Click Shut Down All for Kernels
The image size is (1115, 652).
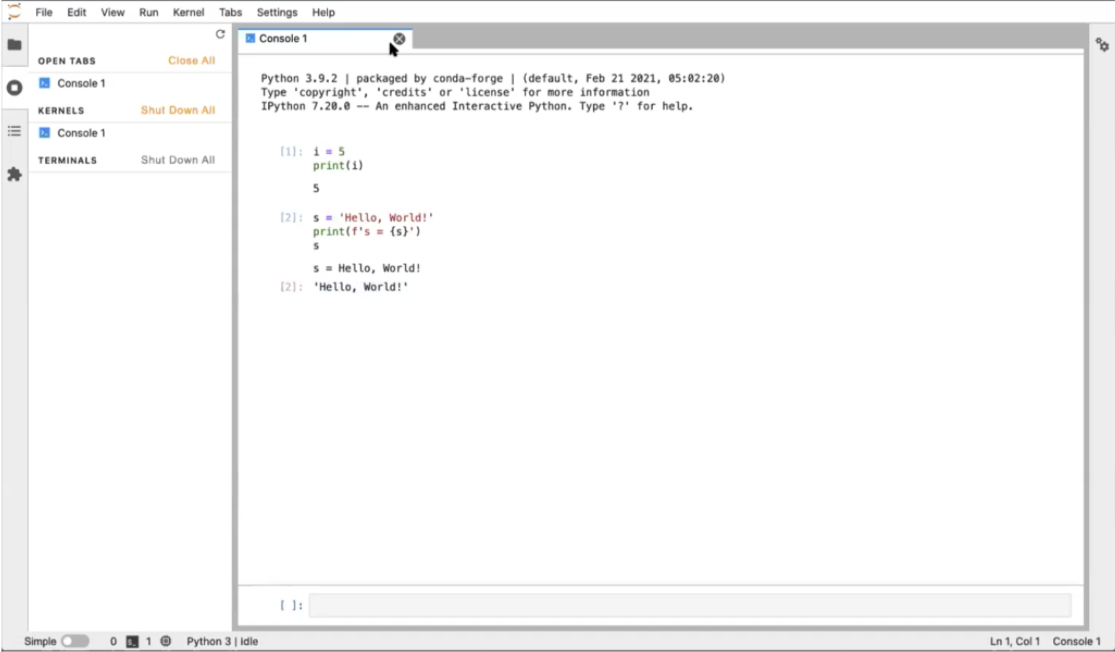pos(177,111)
